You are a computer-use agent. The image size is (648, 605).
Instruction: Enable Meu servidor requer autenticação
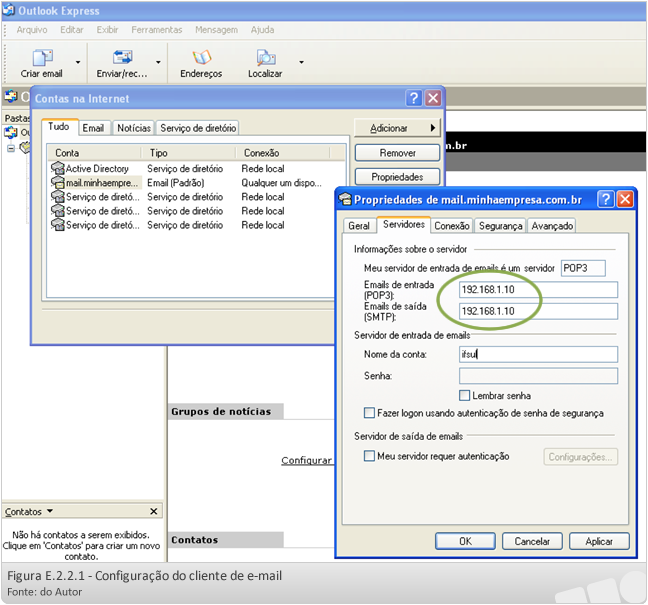pyautogui.click(x=369, y=456)
